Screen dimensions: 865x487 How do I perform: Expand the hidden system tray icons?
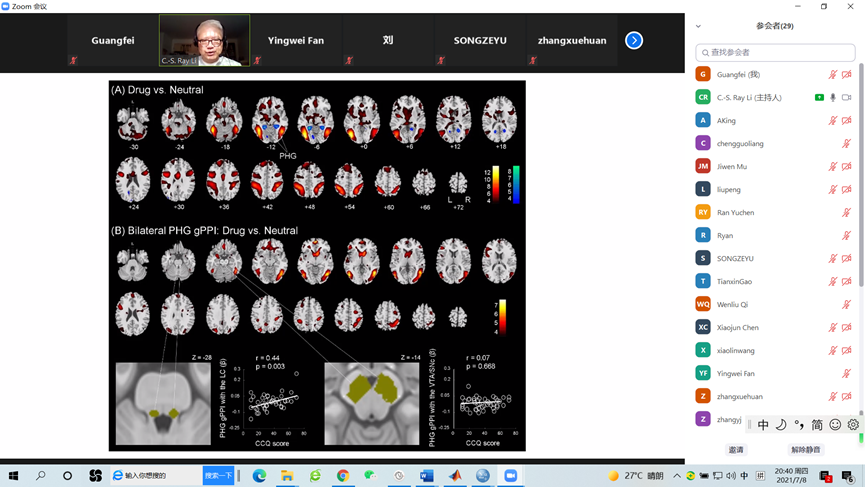[x=677, y=476]
